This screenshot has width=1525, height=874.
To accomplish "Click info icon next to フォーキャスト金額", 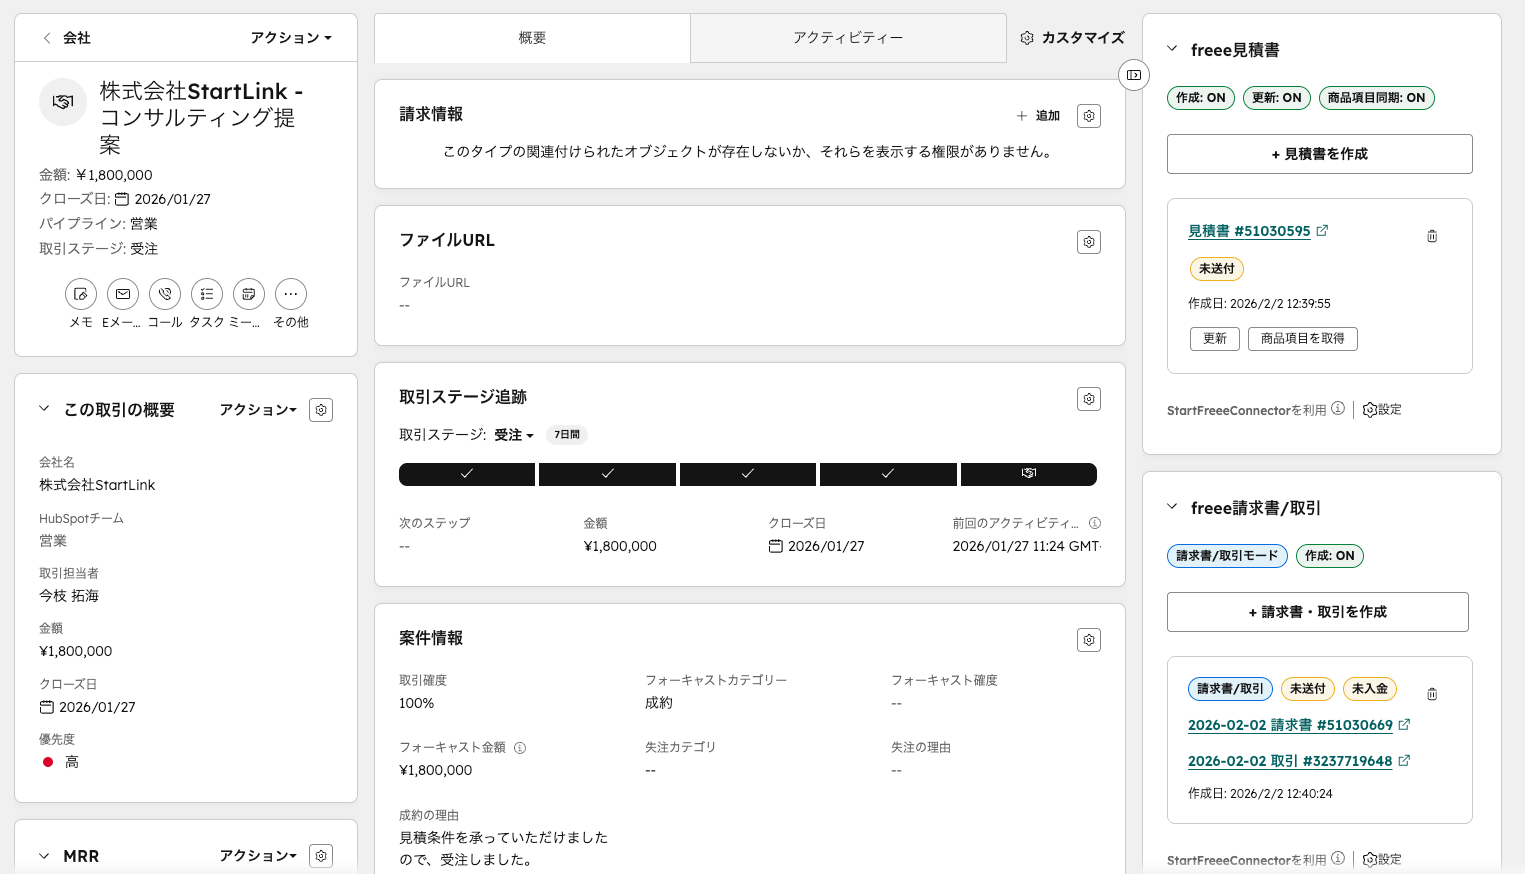I will pyautogui.click(x=520, y=747).
